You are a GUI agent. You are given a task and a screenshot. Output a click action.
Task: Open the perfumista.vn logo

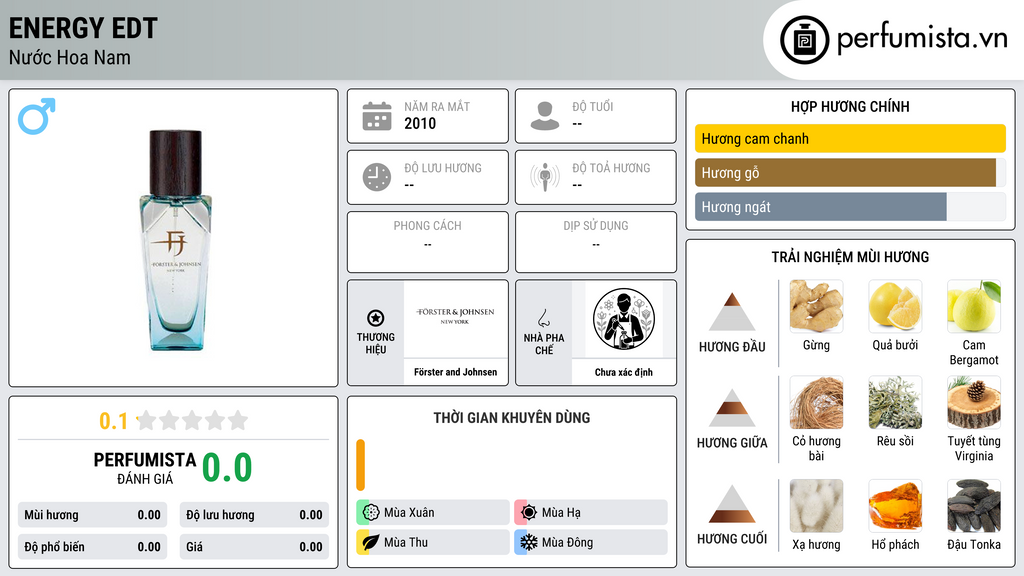(x=893, y=39)
